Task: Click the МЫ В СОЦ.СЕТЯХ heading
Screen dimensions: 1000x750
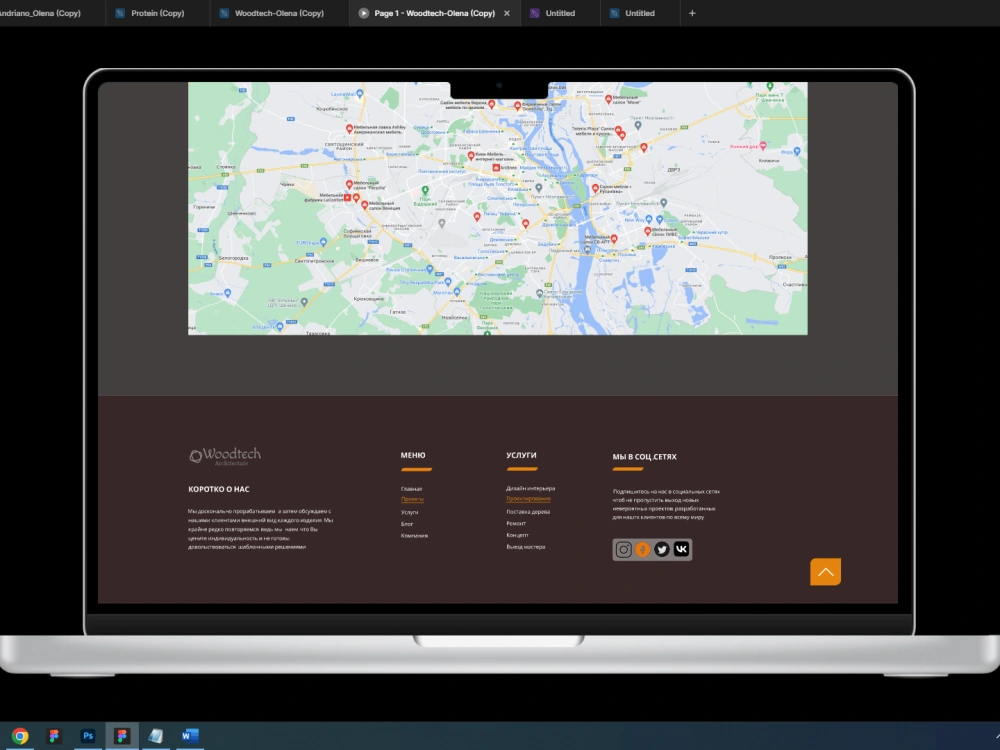Action: tap(644, 457)
